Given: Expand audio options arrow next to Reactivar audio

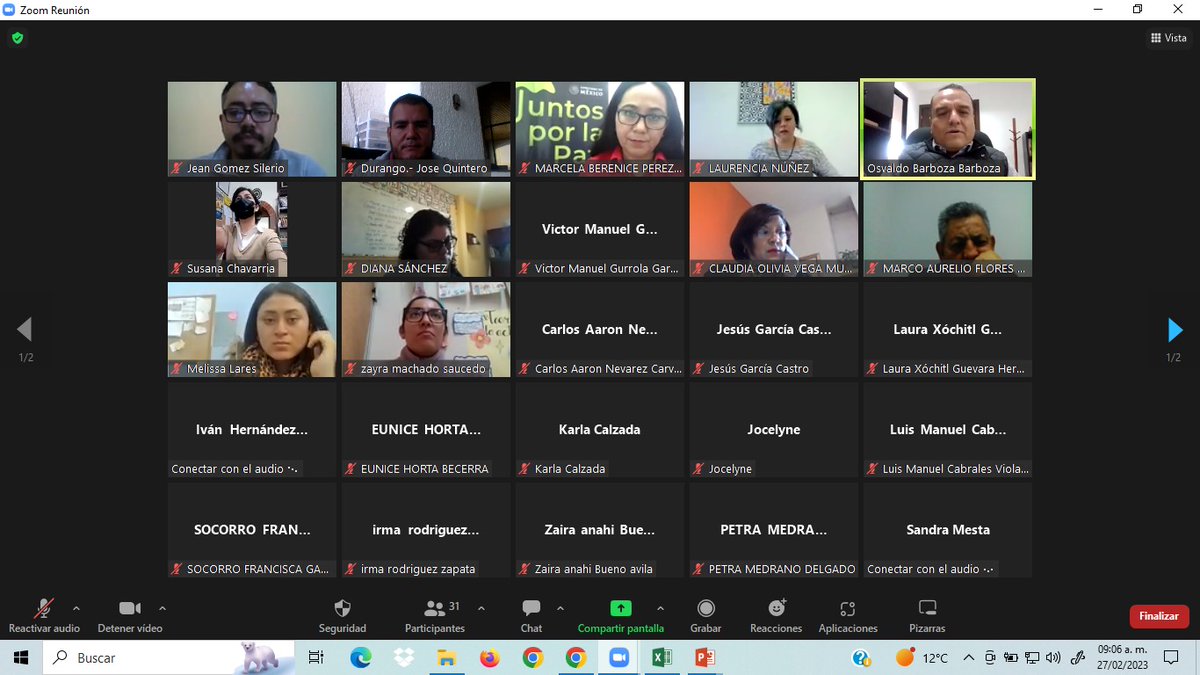Looking at the screenshot, I should pyautogui.click(x=76, y=608).
